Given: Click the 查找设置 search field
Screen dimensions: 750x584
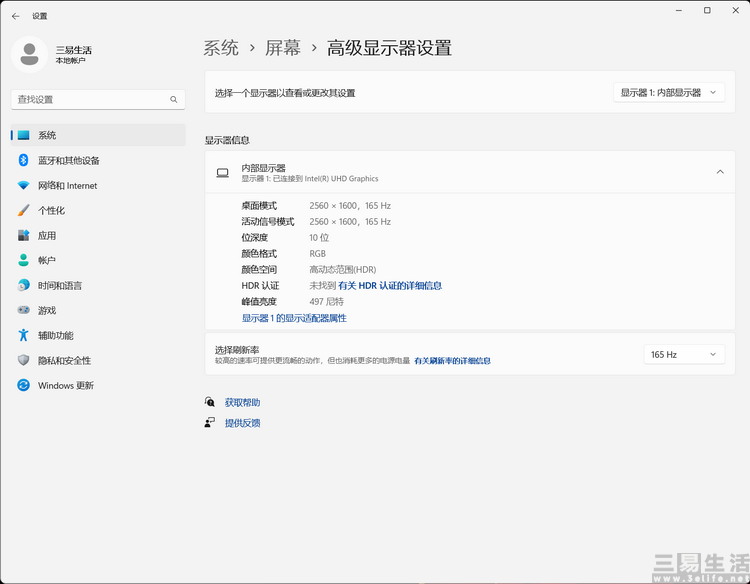Looking at the screenshot, I should click(90, 100).
